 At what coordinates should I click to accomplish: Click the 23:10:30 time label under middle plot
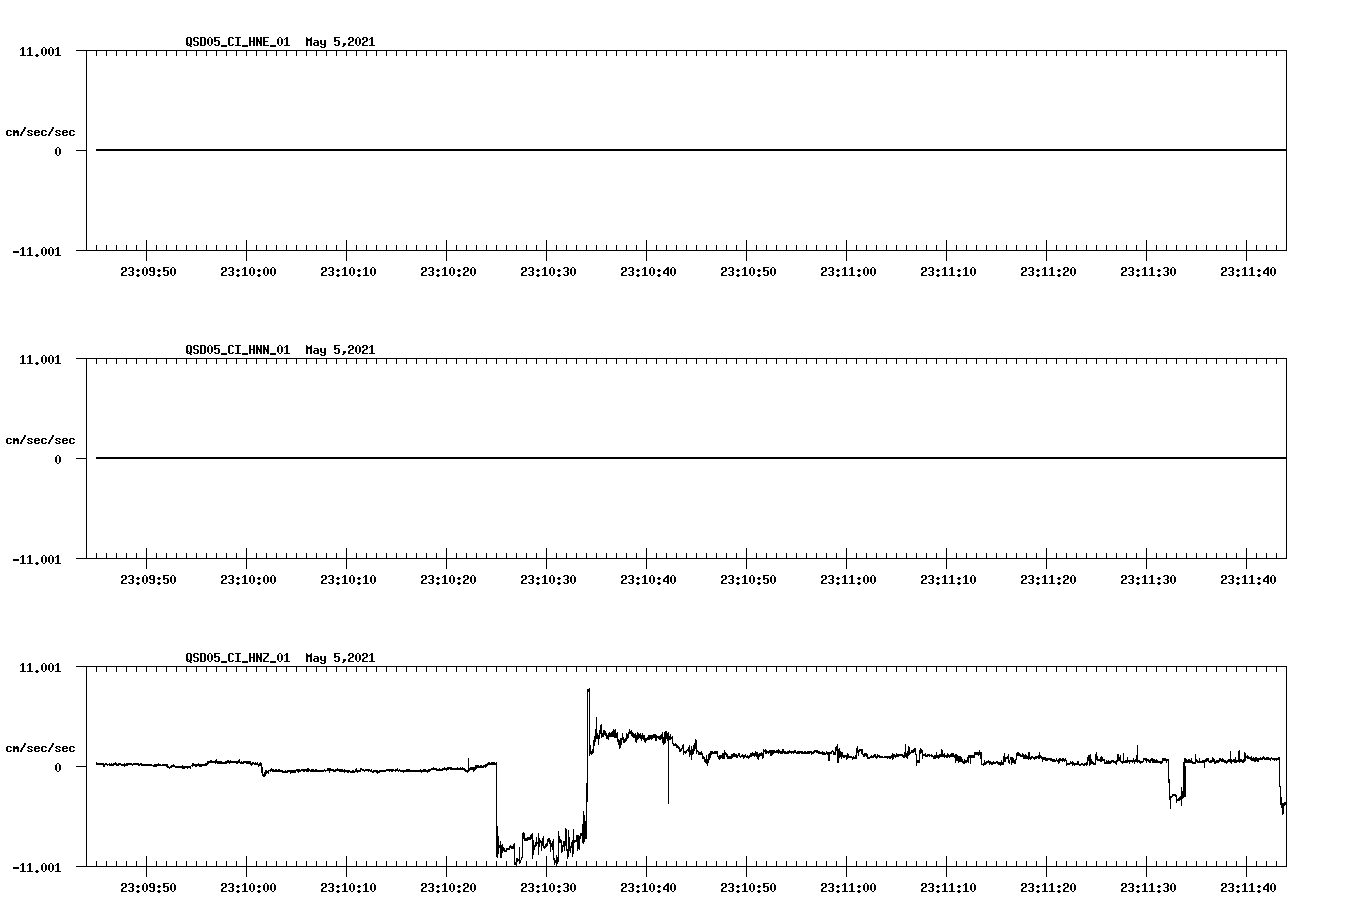click(x=547, y=578)
